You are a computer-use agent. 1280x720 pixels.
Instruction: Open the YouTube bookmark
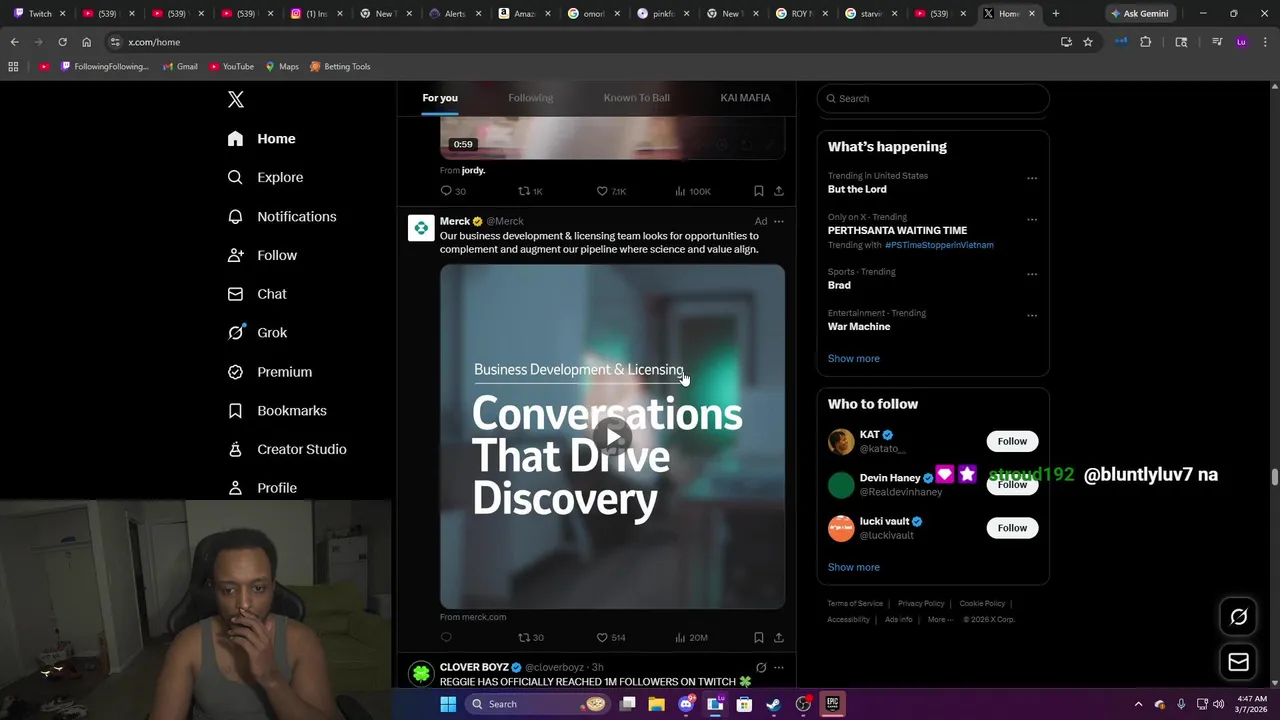coord(232,67)
